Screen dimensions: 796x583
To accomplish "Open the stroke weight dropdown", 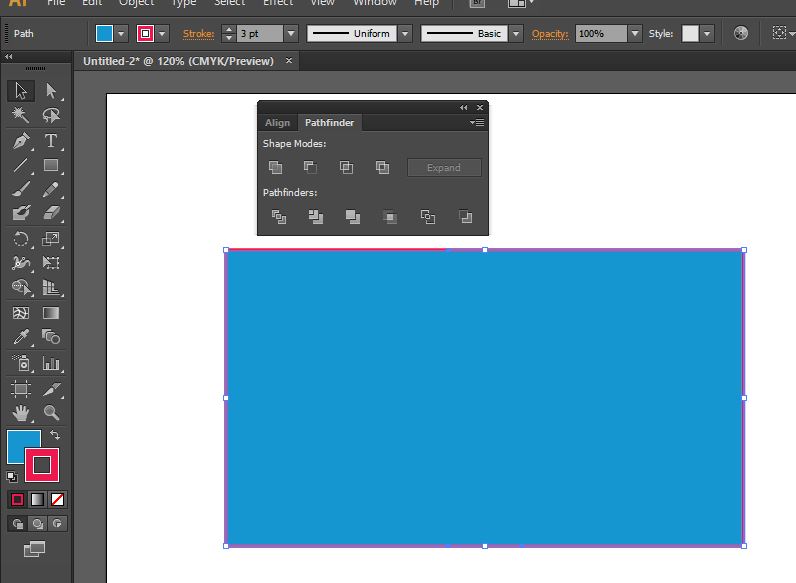I will tap(291, 33).
